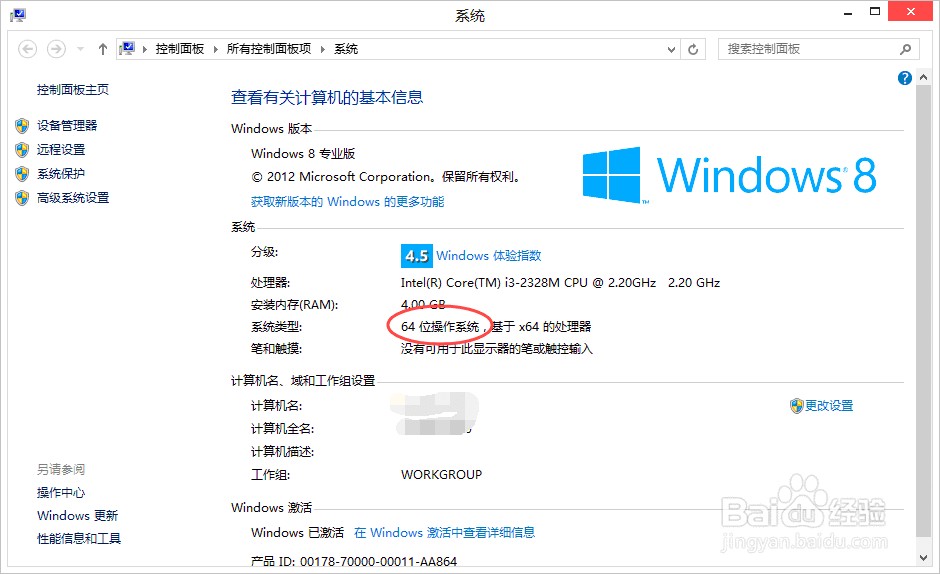Click the computer icon in address bar
The height and width of the screenshot is (574, 940).
[x=127, y=49]
